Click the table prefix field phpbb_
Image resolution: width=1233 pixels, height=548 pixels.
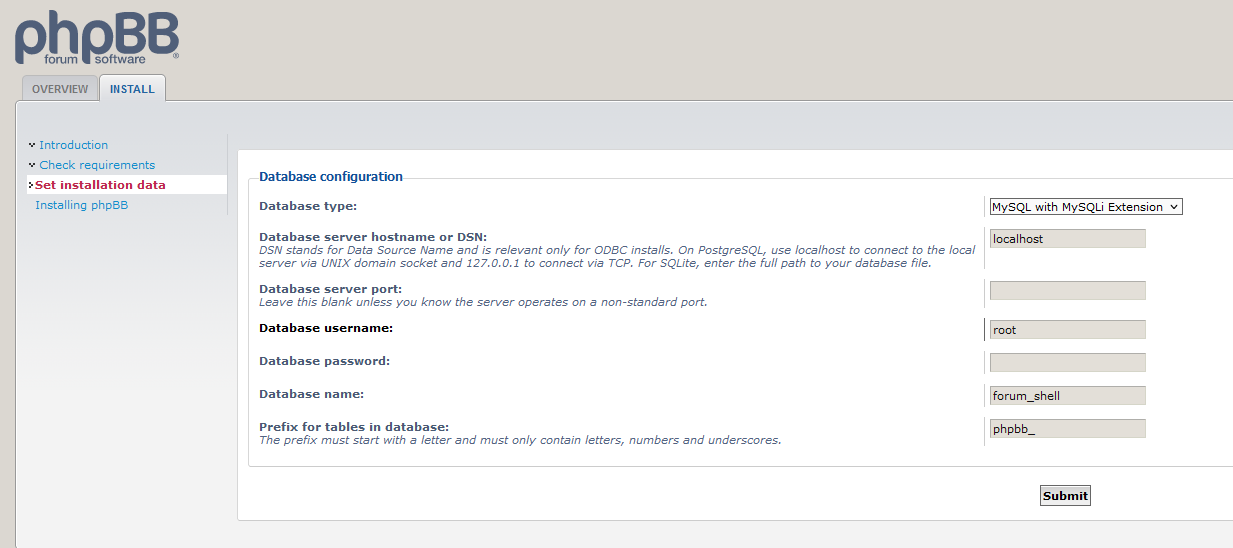click(x=1068, y=429)
